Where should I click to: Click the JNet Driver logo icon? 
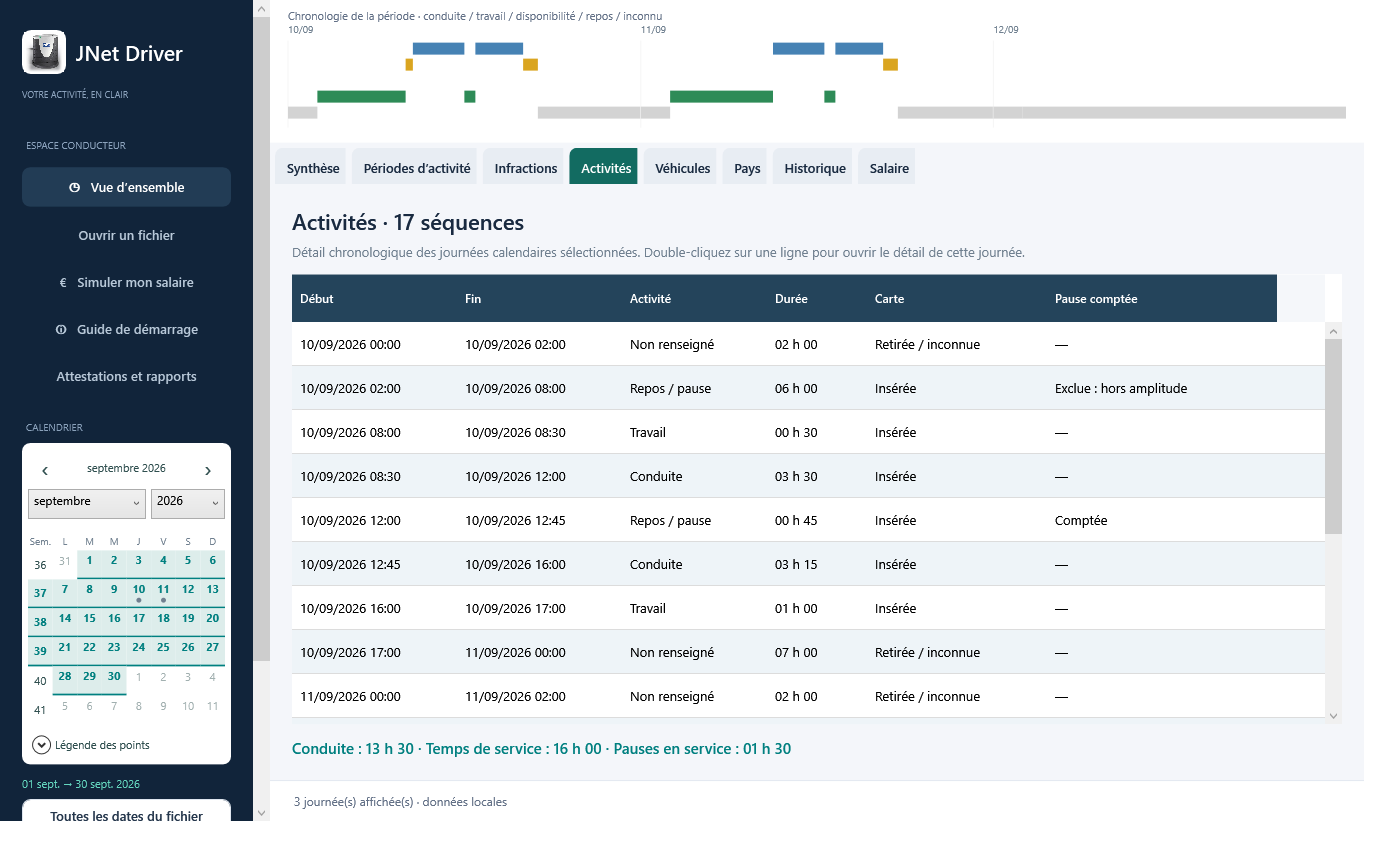coord(44,53)
